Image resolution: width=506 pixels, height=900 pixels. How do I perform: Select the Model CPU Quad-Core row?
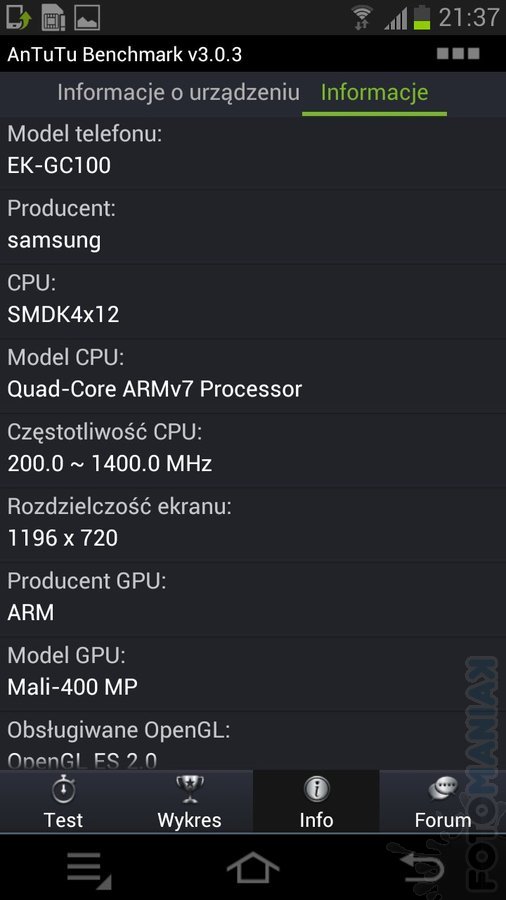(x=253, y=375)
